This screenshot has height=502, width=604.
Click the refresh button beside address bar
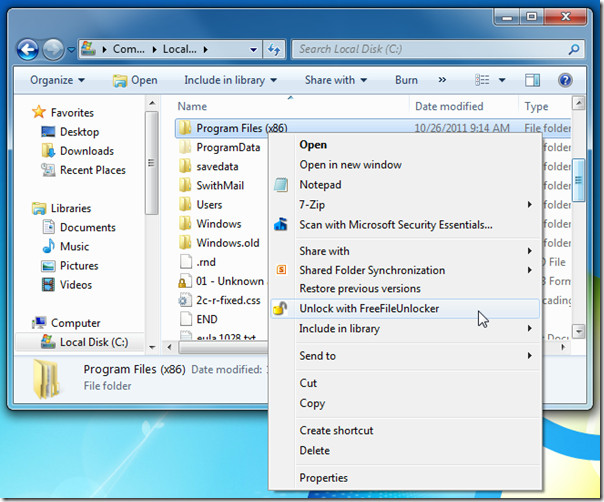[x=274, y=49]
